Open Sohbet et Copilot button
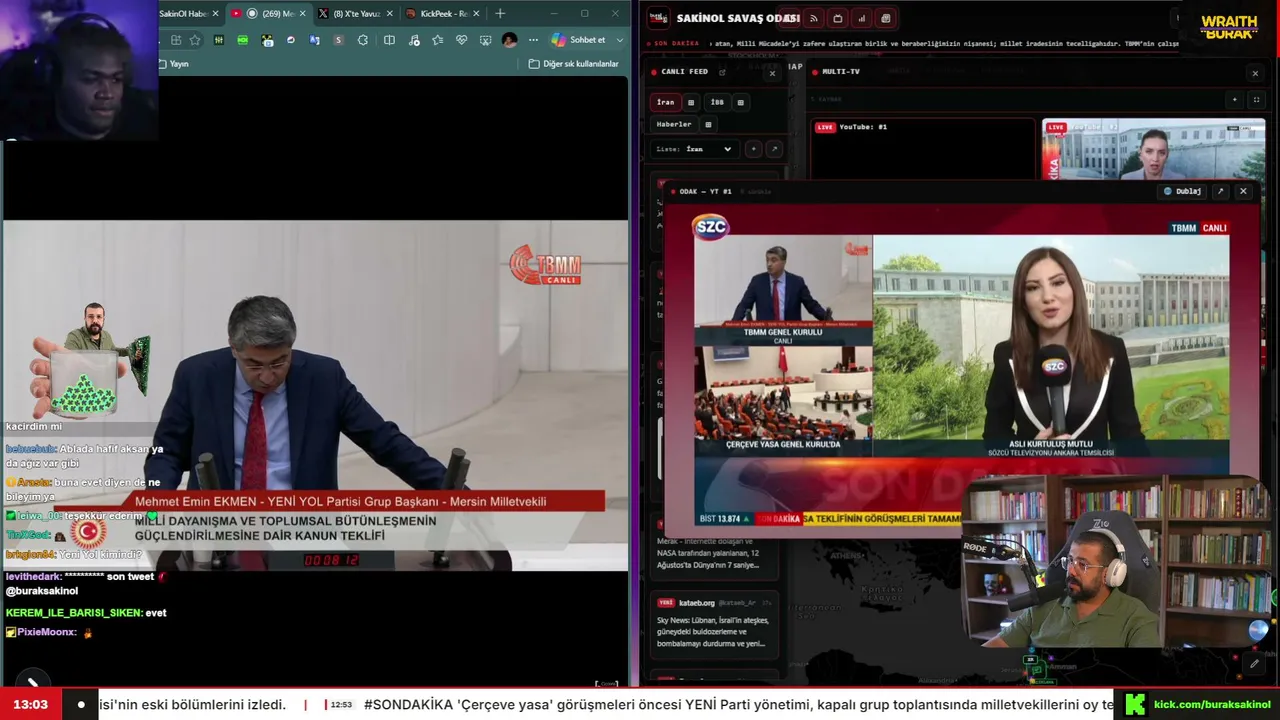This screenshot has width=1280, height=720. pyautogui.click(x=579, y=40)
